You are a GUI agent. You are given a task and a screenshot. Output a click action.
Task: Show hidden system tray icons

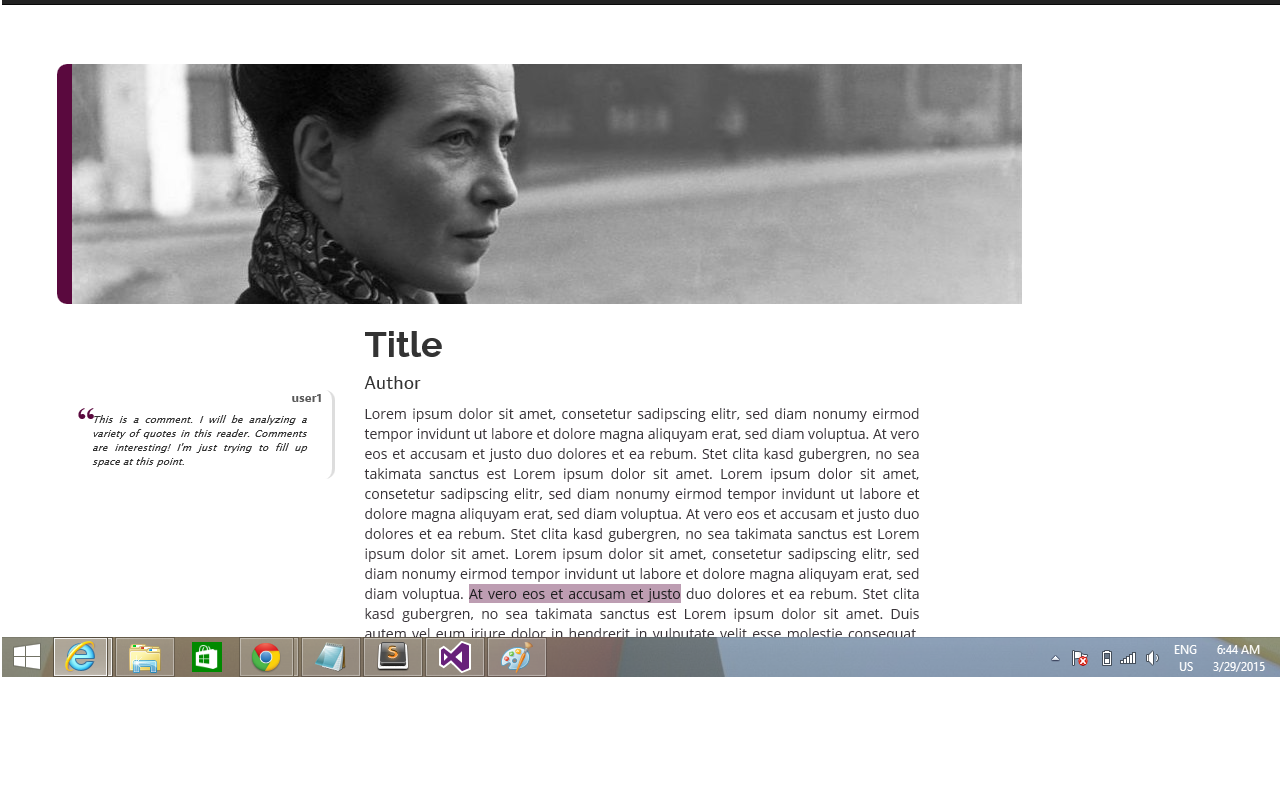coord(1055,658)
